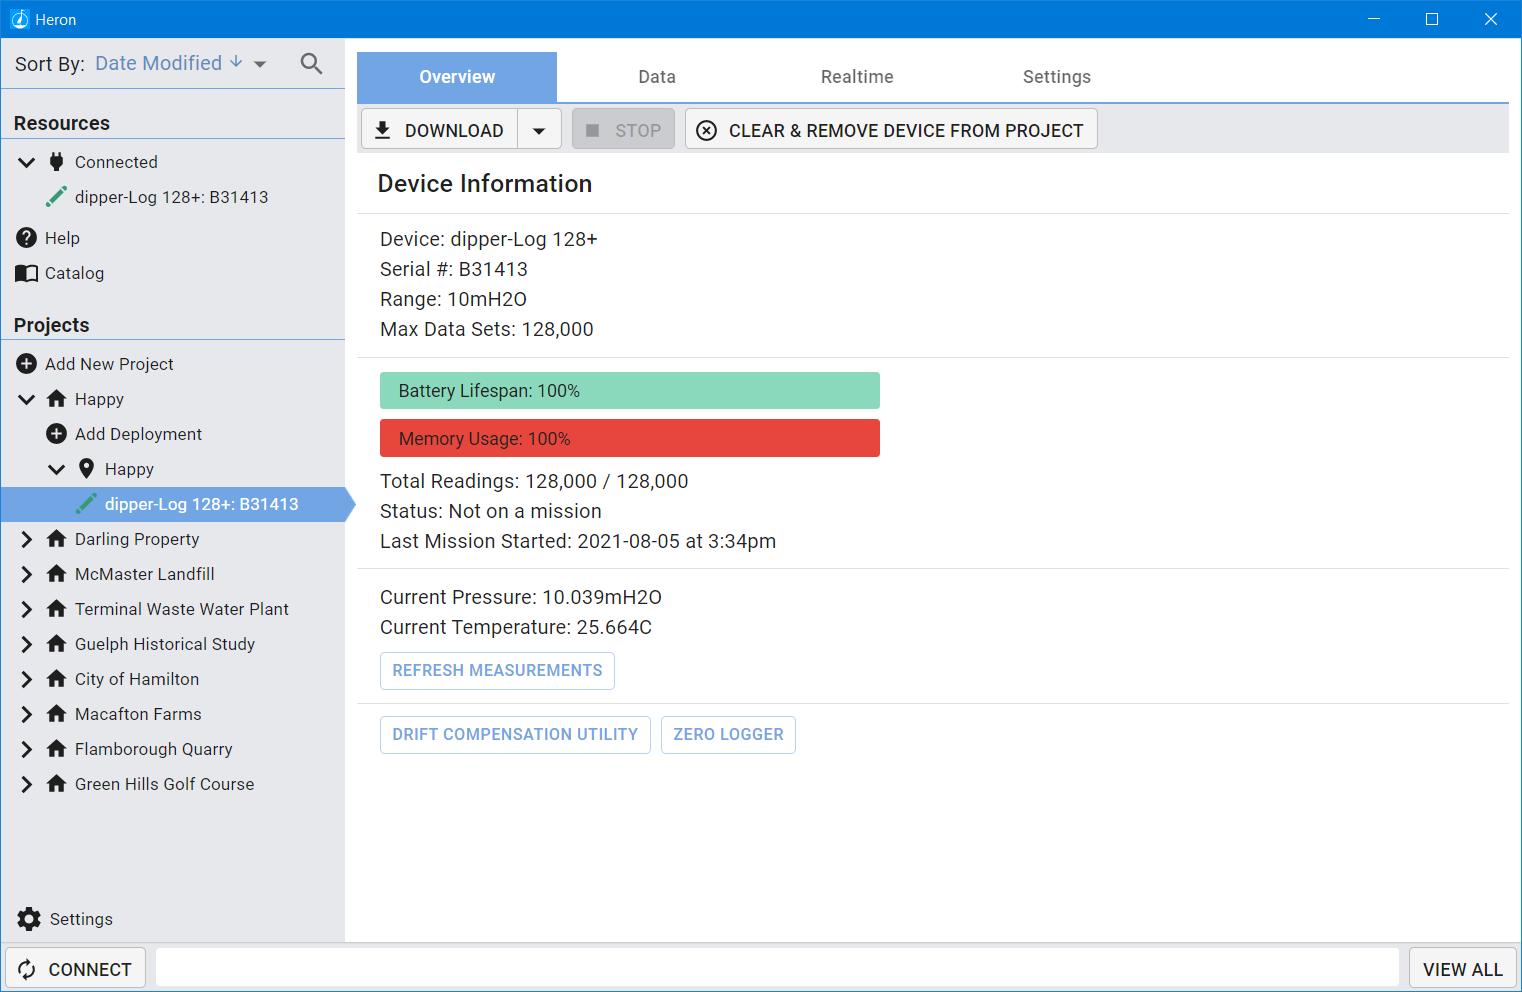The height and width of the screenshot is (992, 1522).
Task: Click the Darling Property house icon
Action: tap(57, 539)
